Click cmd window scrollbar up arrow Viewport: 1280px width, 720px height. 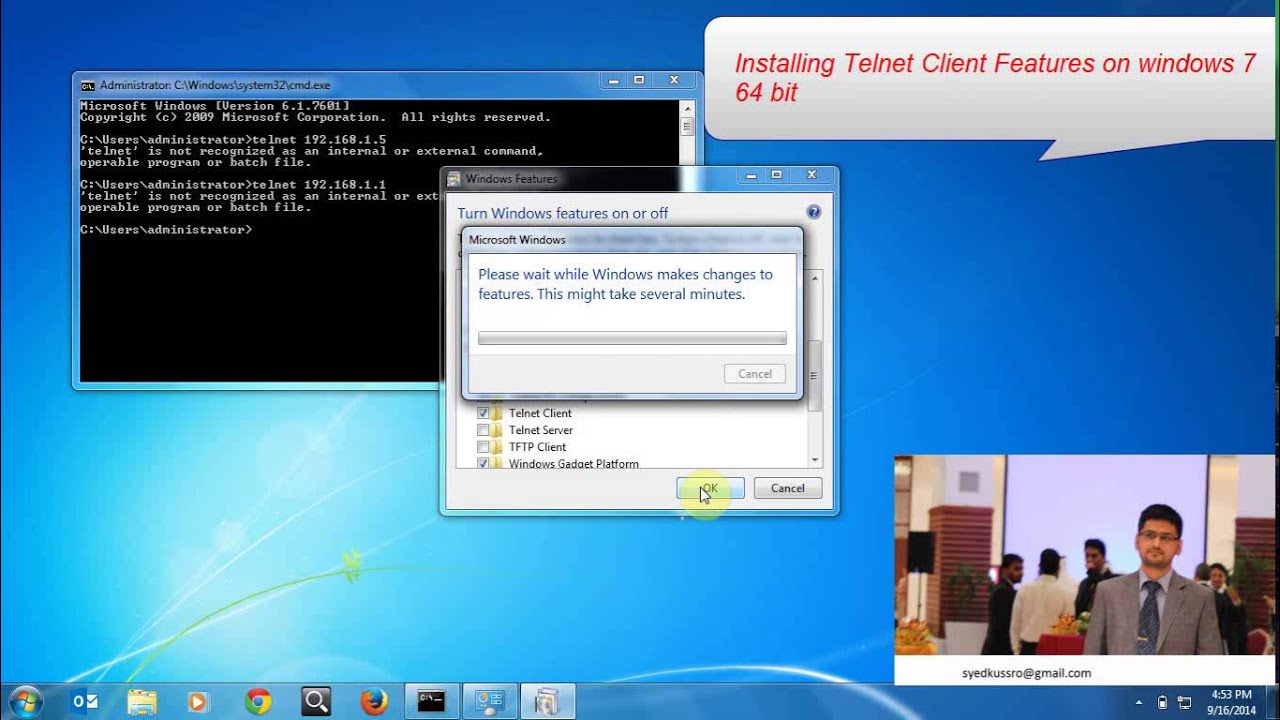click(687, 108)
